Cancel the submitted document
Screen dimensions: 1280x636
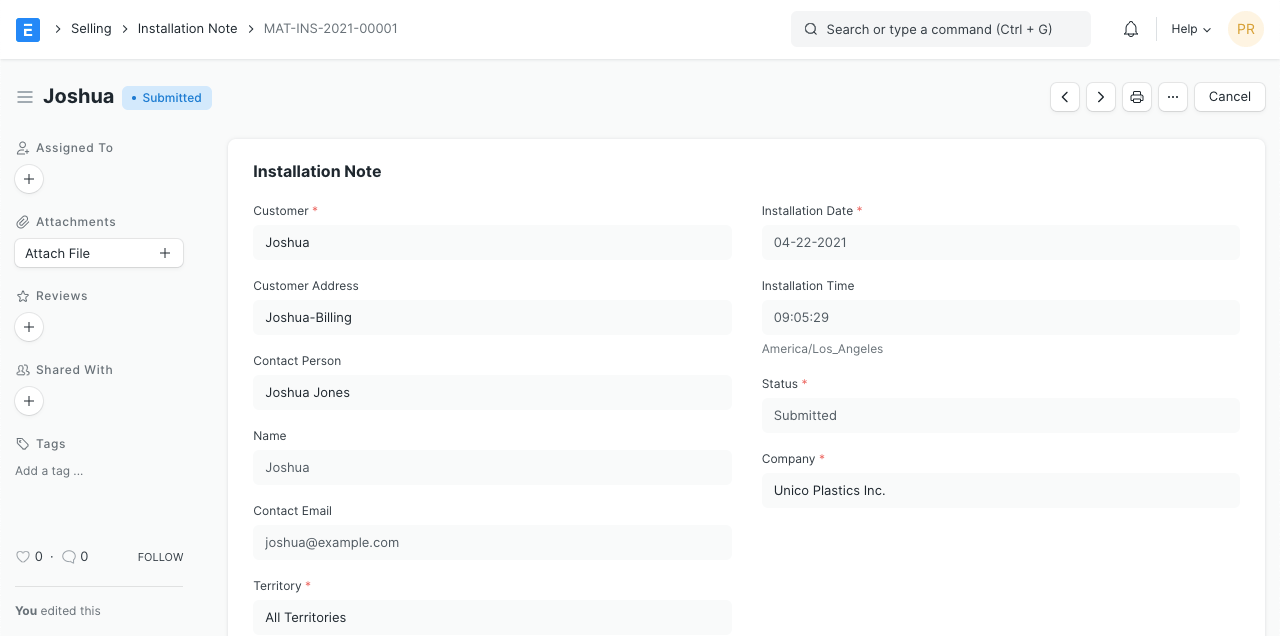tap(1229, 97)
